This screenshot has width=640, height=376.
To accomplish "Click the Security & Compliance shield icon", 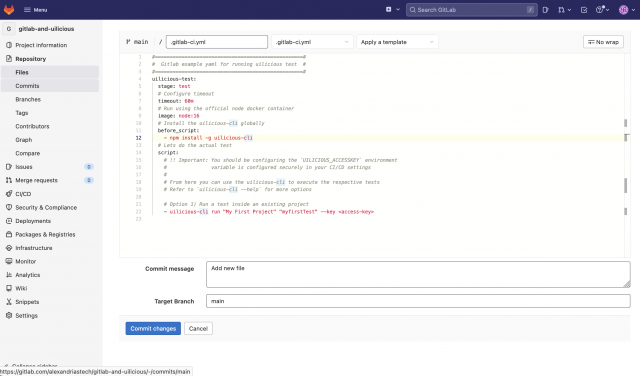I will (9, 207).
